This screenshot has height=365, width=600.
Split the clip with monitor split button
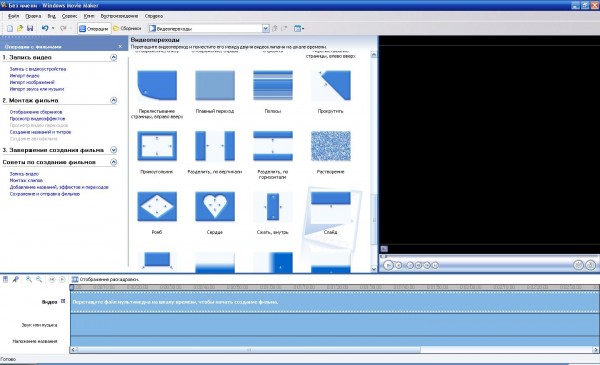coord(578,265)
